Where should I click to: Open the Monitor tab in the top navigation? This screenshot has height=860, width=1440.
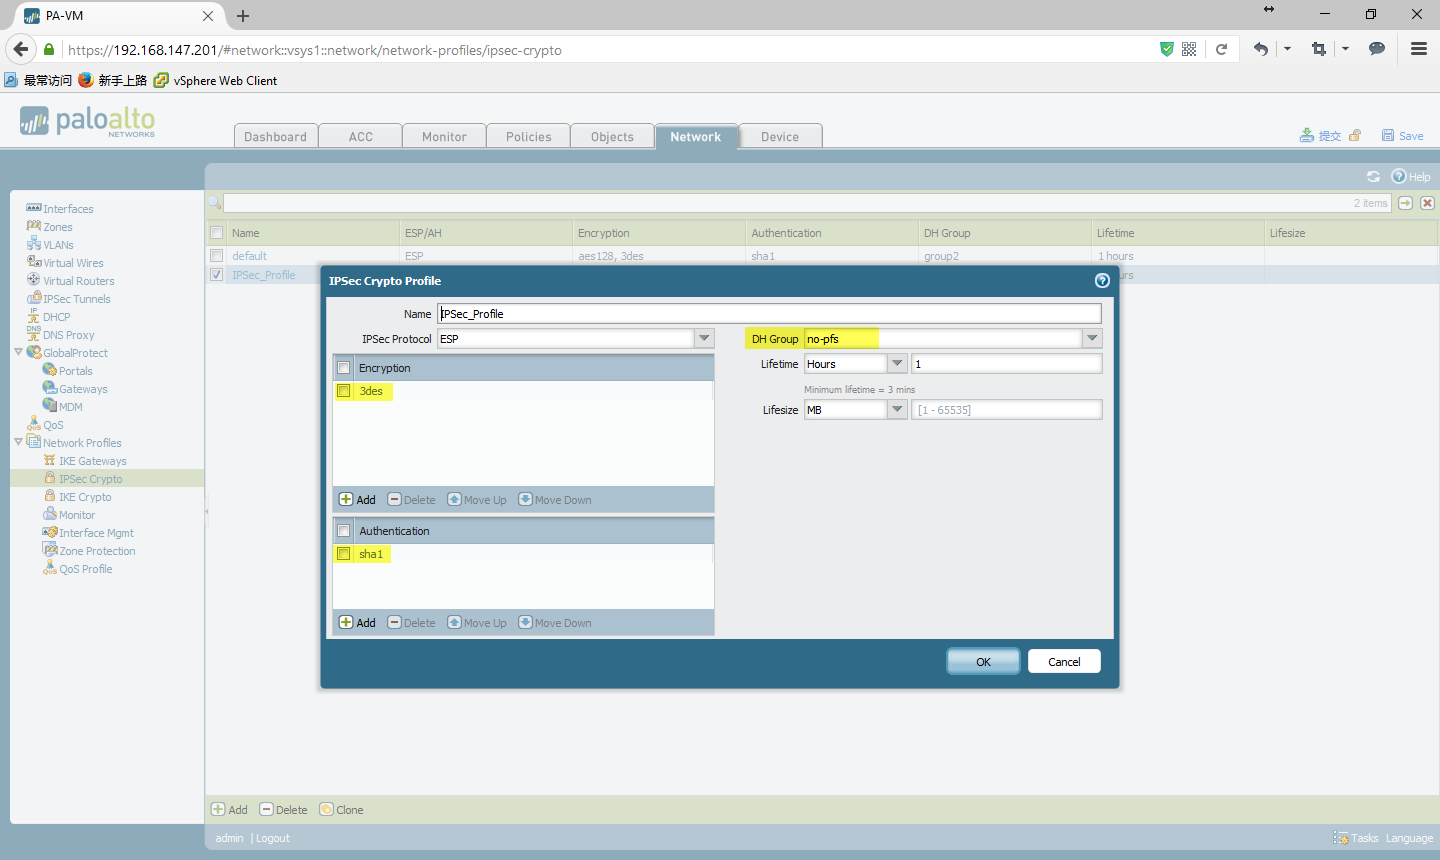tap(444, 136)
